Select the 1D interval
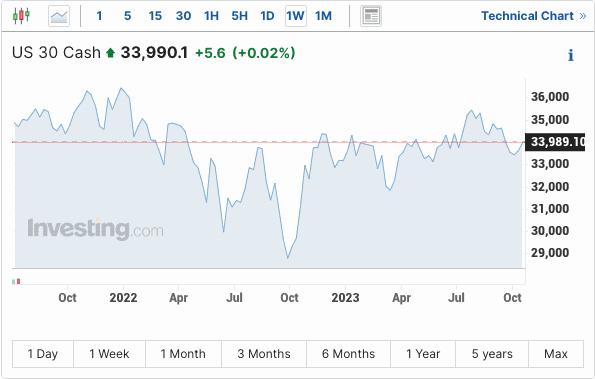Image resolution: width=595 pixels, height=379 pixels. 267,16
